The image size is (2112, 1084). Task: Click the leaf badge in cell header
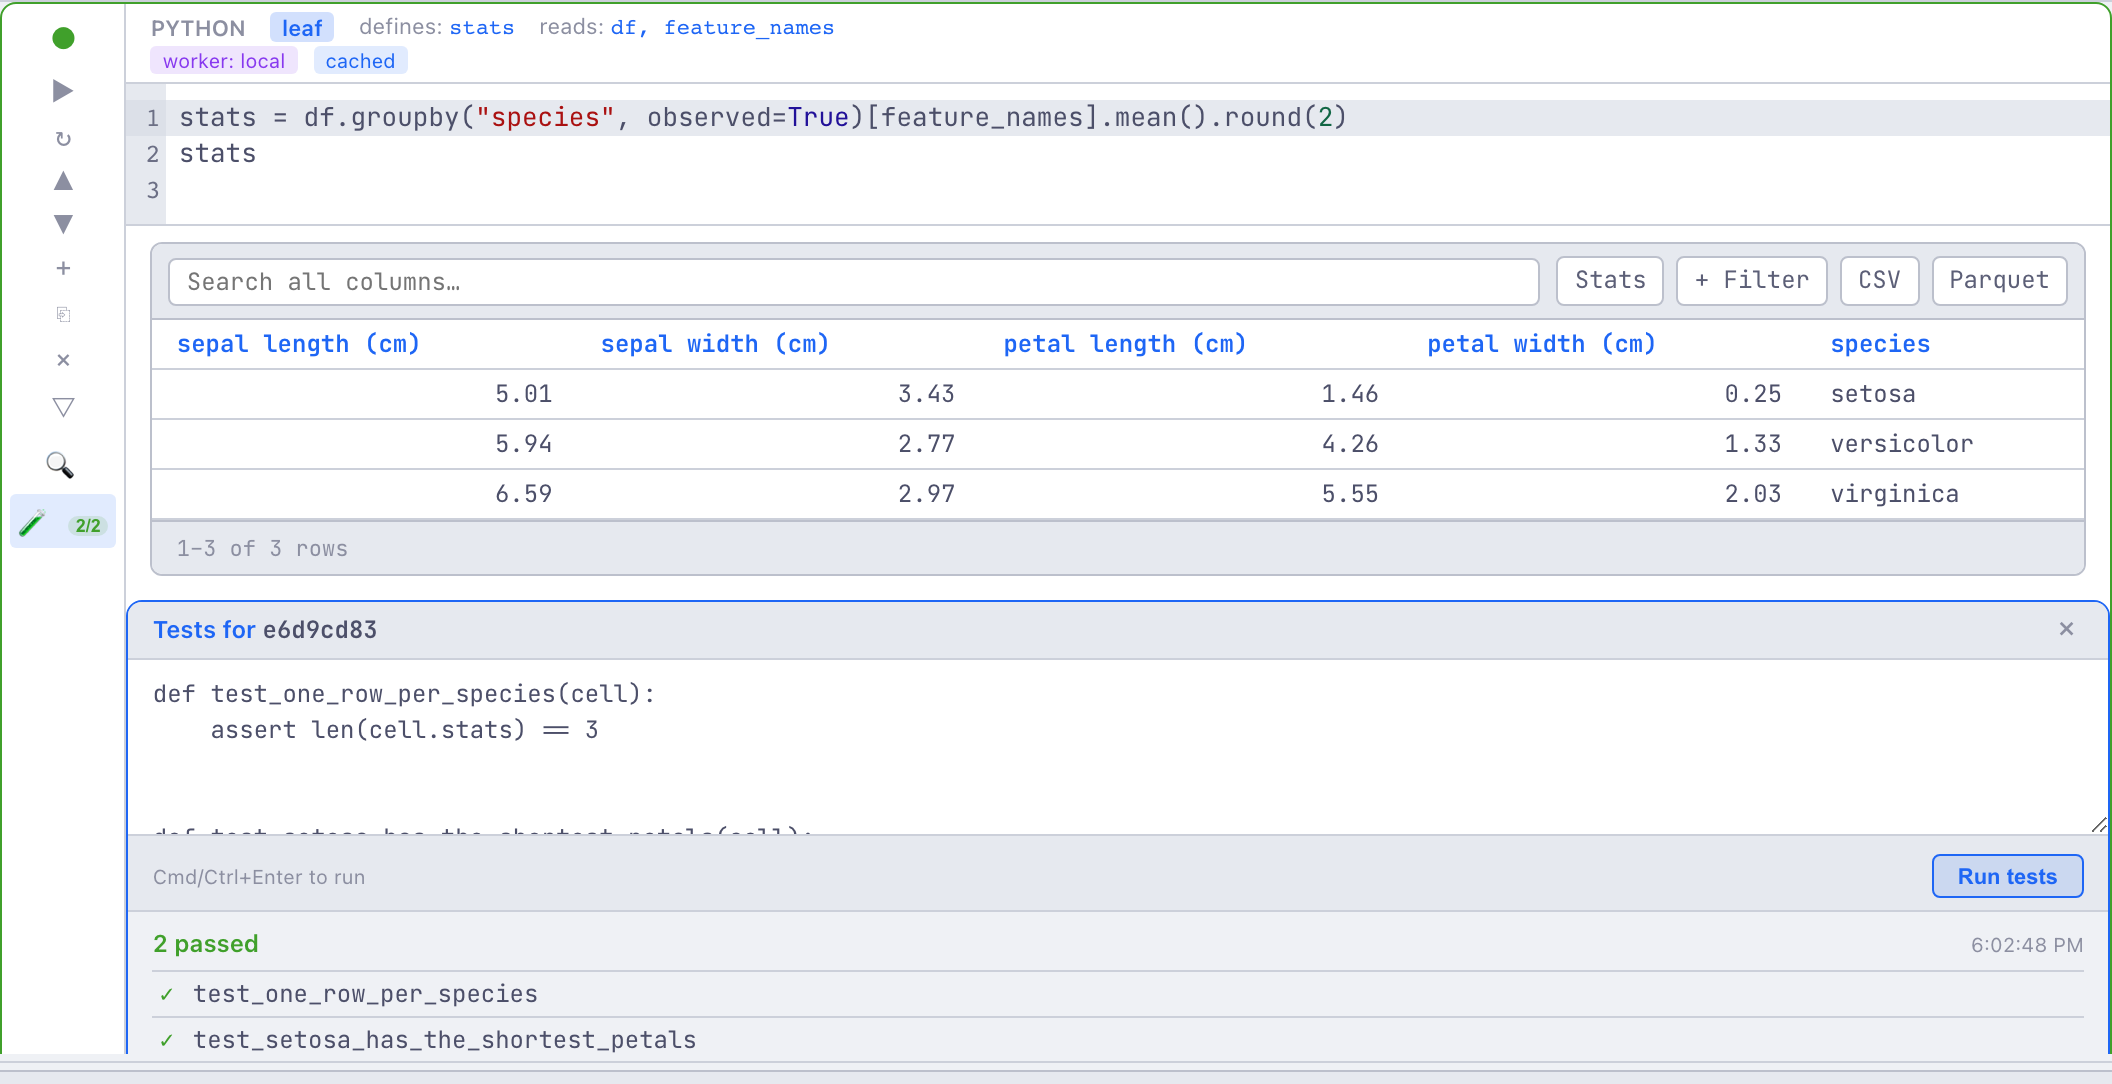pos(302,28)
